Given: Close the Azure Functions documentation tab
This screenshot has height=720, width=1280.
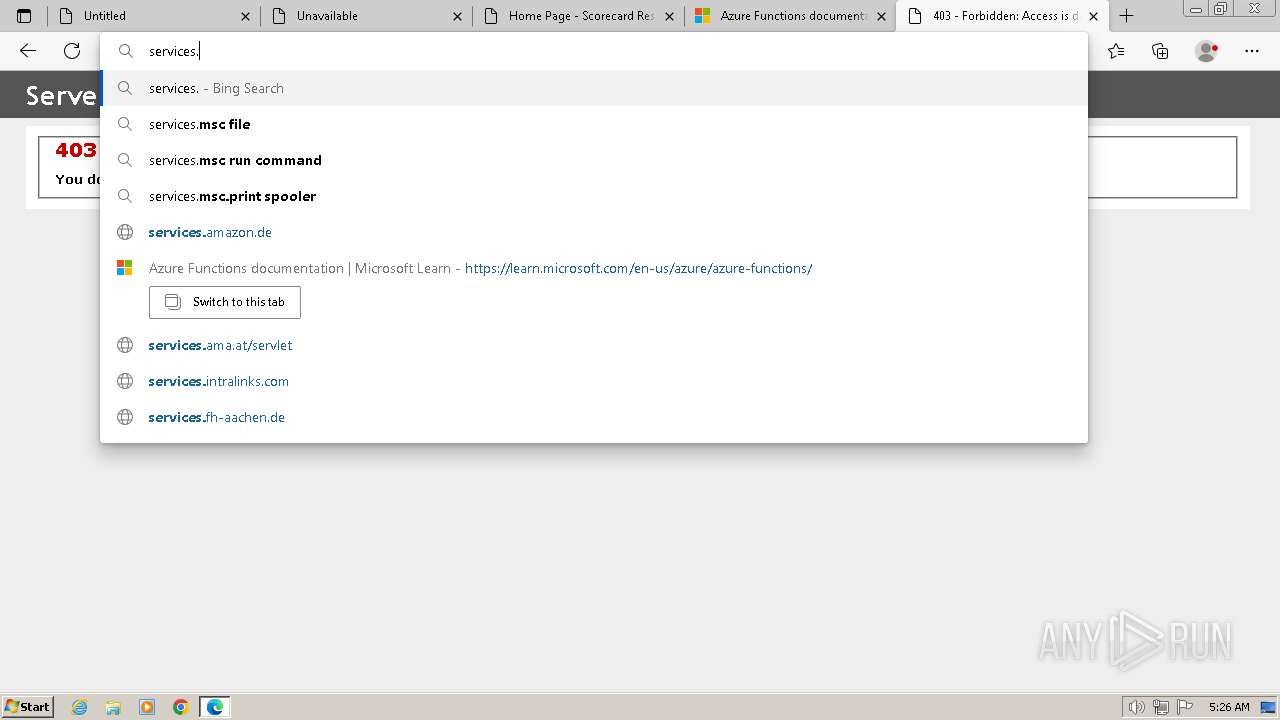Looking at the screenshot, I should coord(882,16).
